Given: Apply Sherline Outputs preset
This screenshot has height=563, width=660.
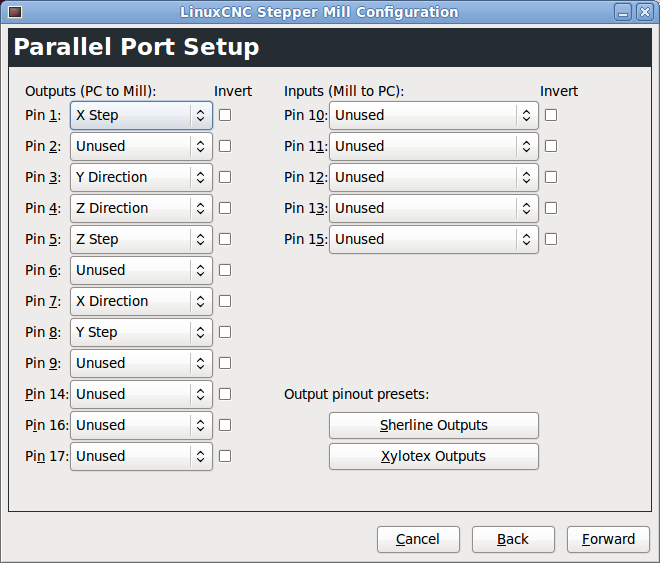Looking at the screenshot, I should point(433,425).
